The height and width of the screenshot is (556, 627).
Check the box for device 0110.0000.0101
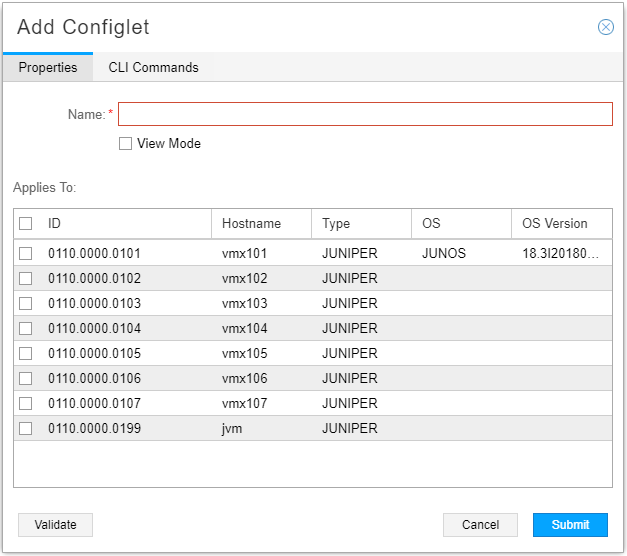click(26, 254)
